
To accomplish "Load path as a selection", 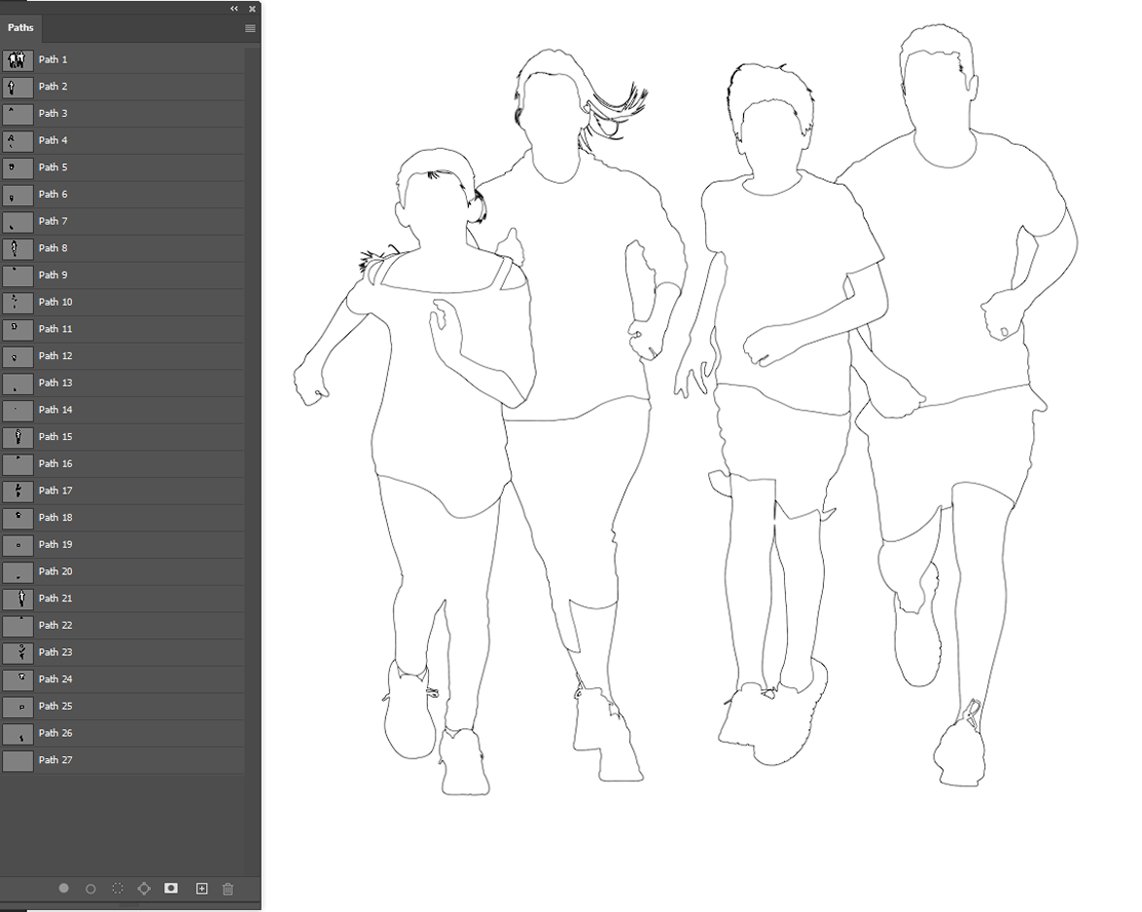I will click(118, 888).
